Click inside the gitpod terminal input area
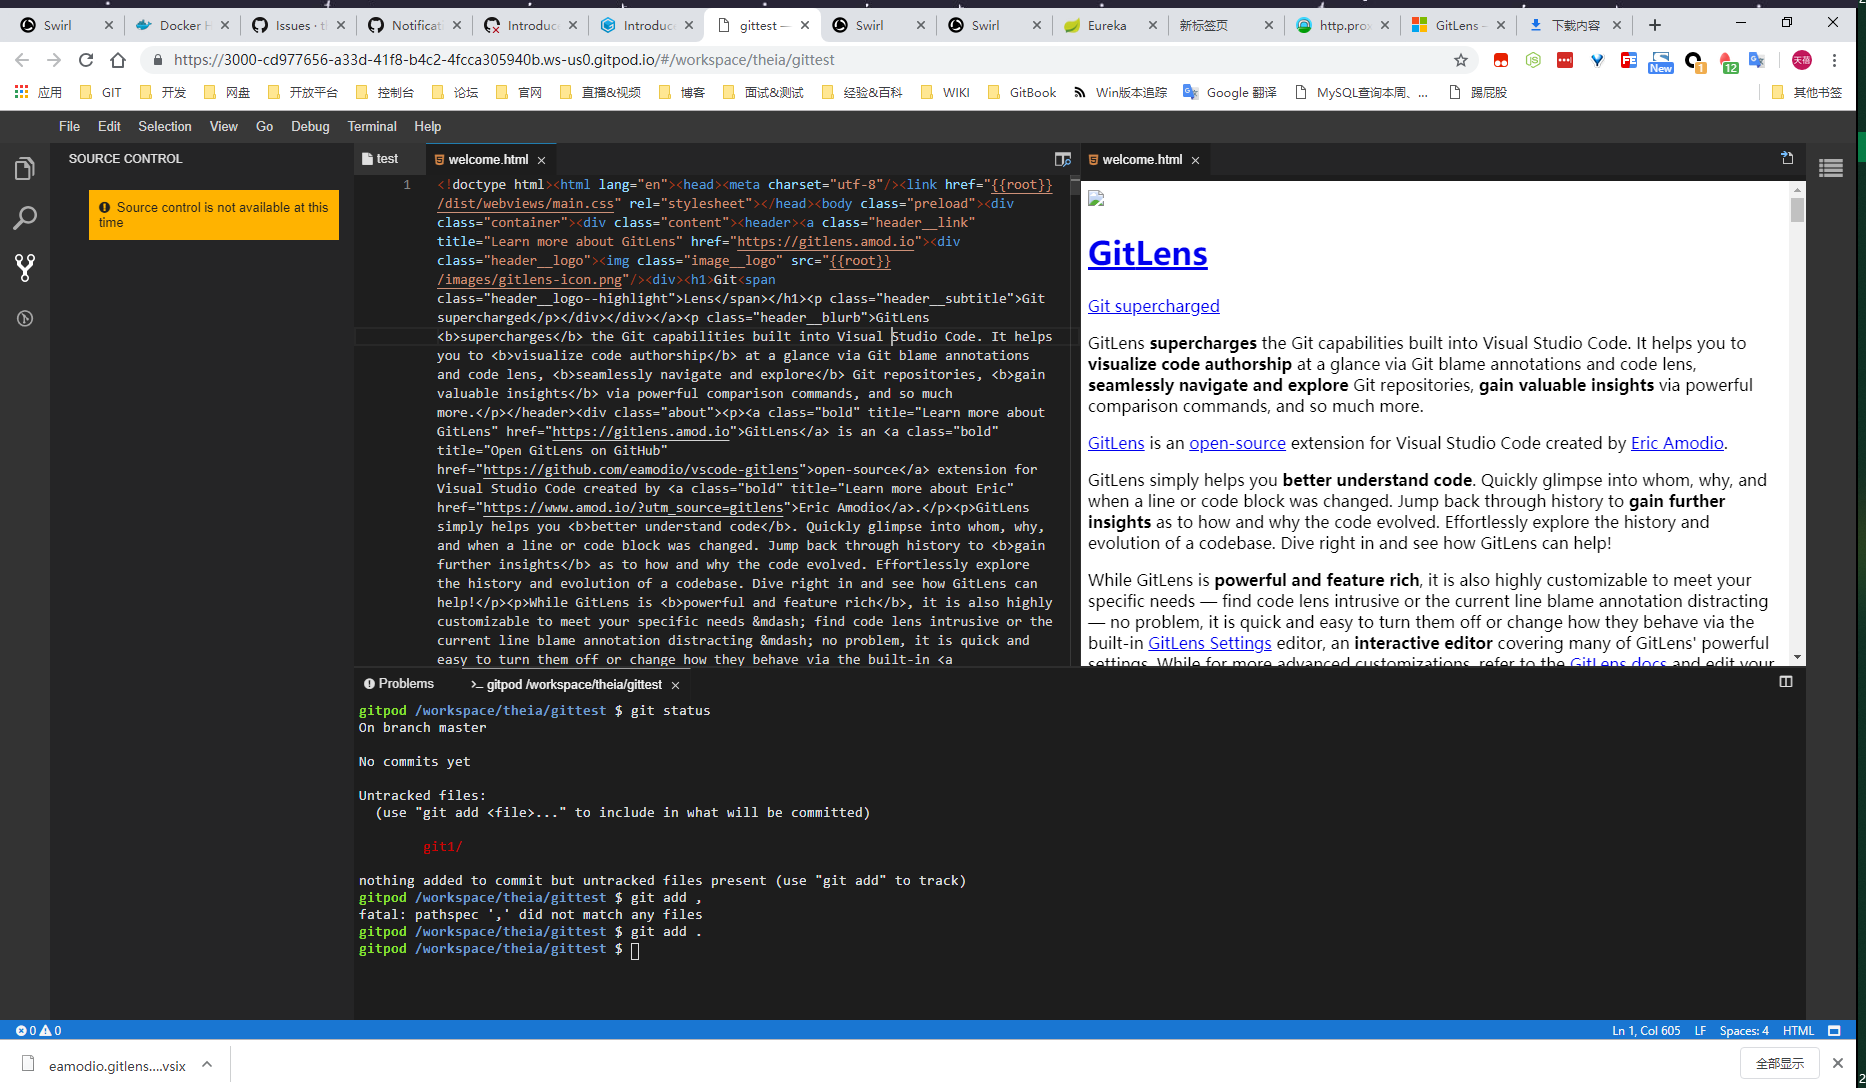Image resolution: width=1866 pixels, height=1088 pixels. 700,949
